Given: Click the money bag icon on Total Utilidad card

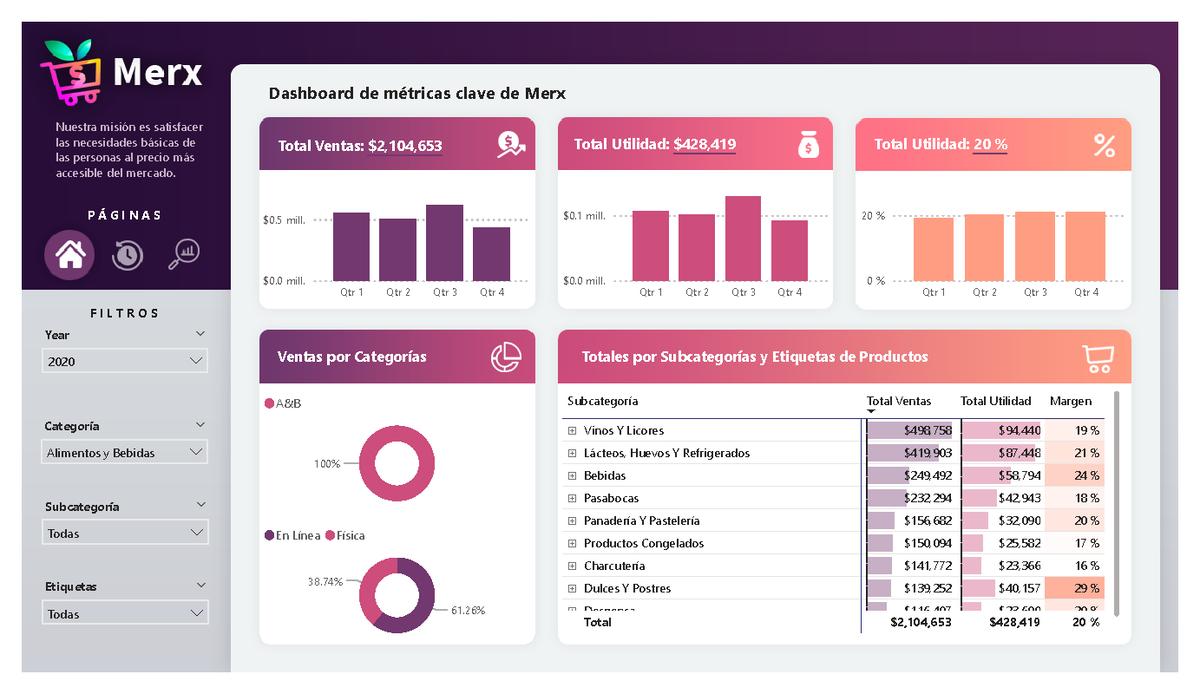Looking at the screenshot, I should [809, 143].
